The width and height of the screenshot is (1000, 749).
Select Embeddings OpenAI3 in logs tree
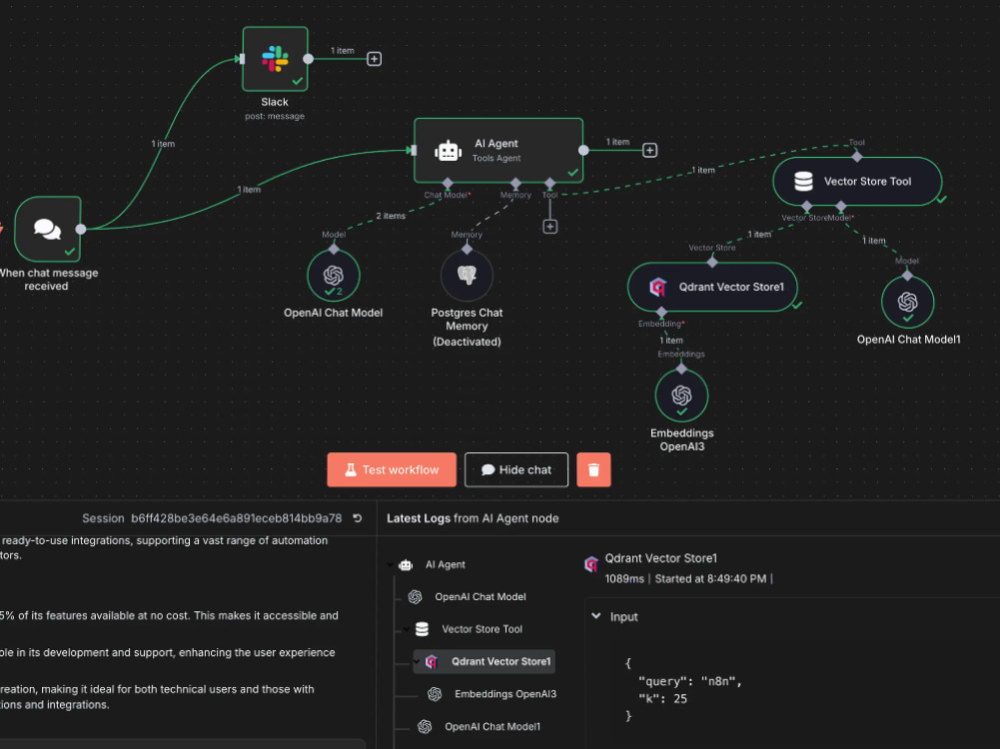click(x=505, y=694)
